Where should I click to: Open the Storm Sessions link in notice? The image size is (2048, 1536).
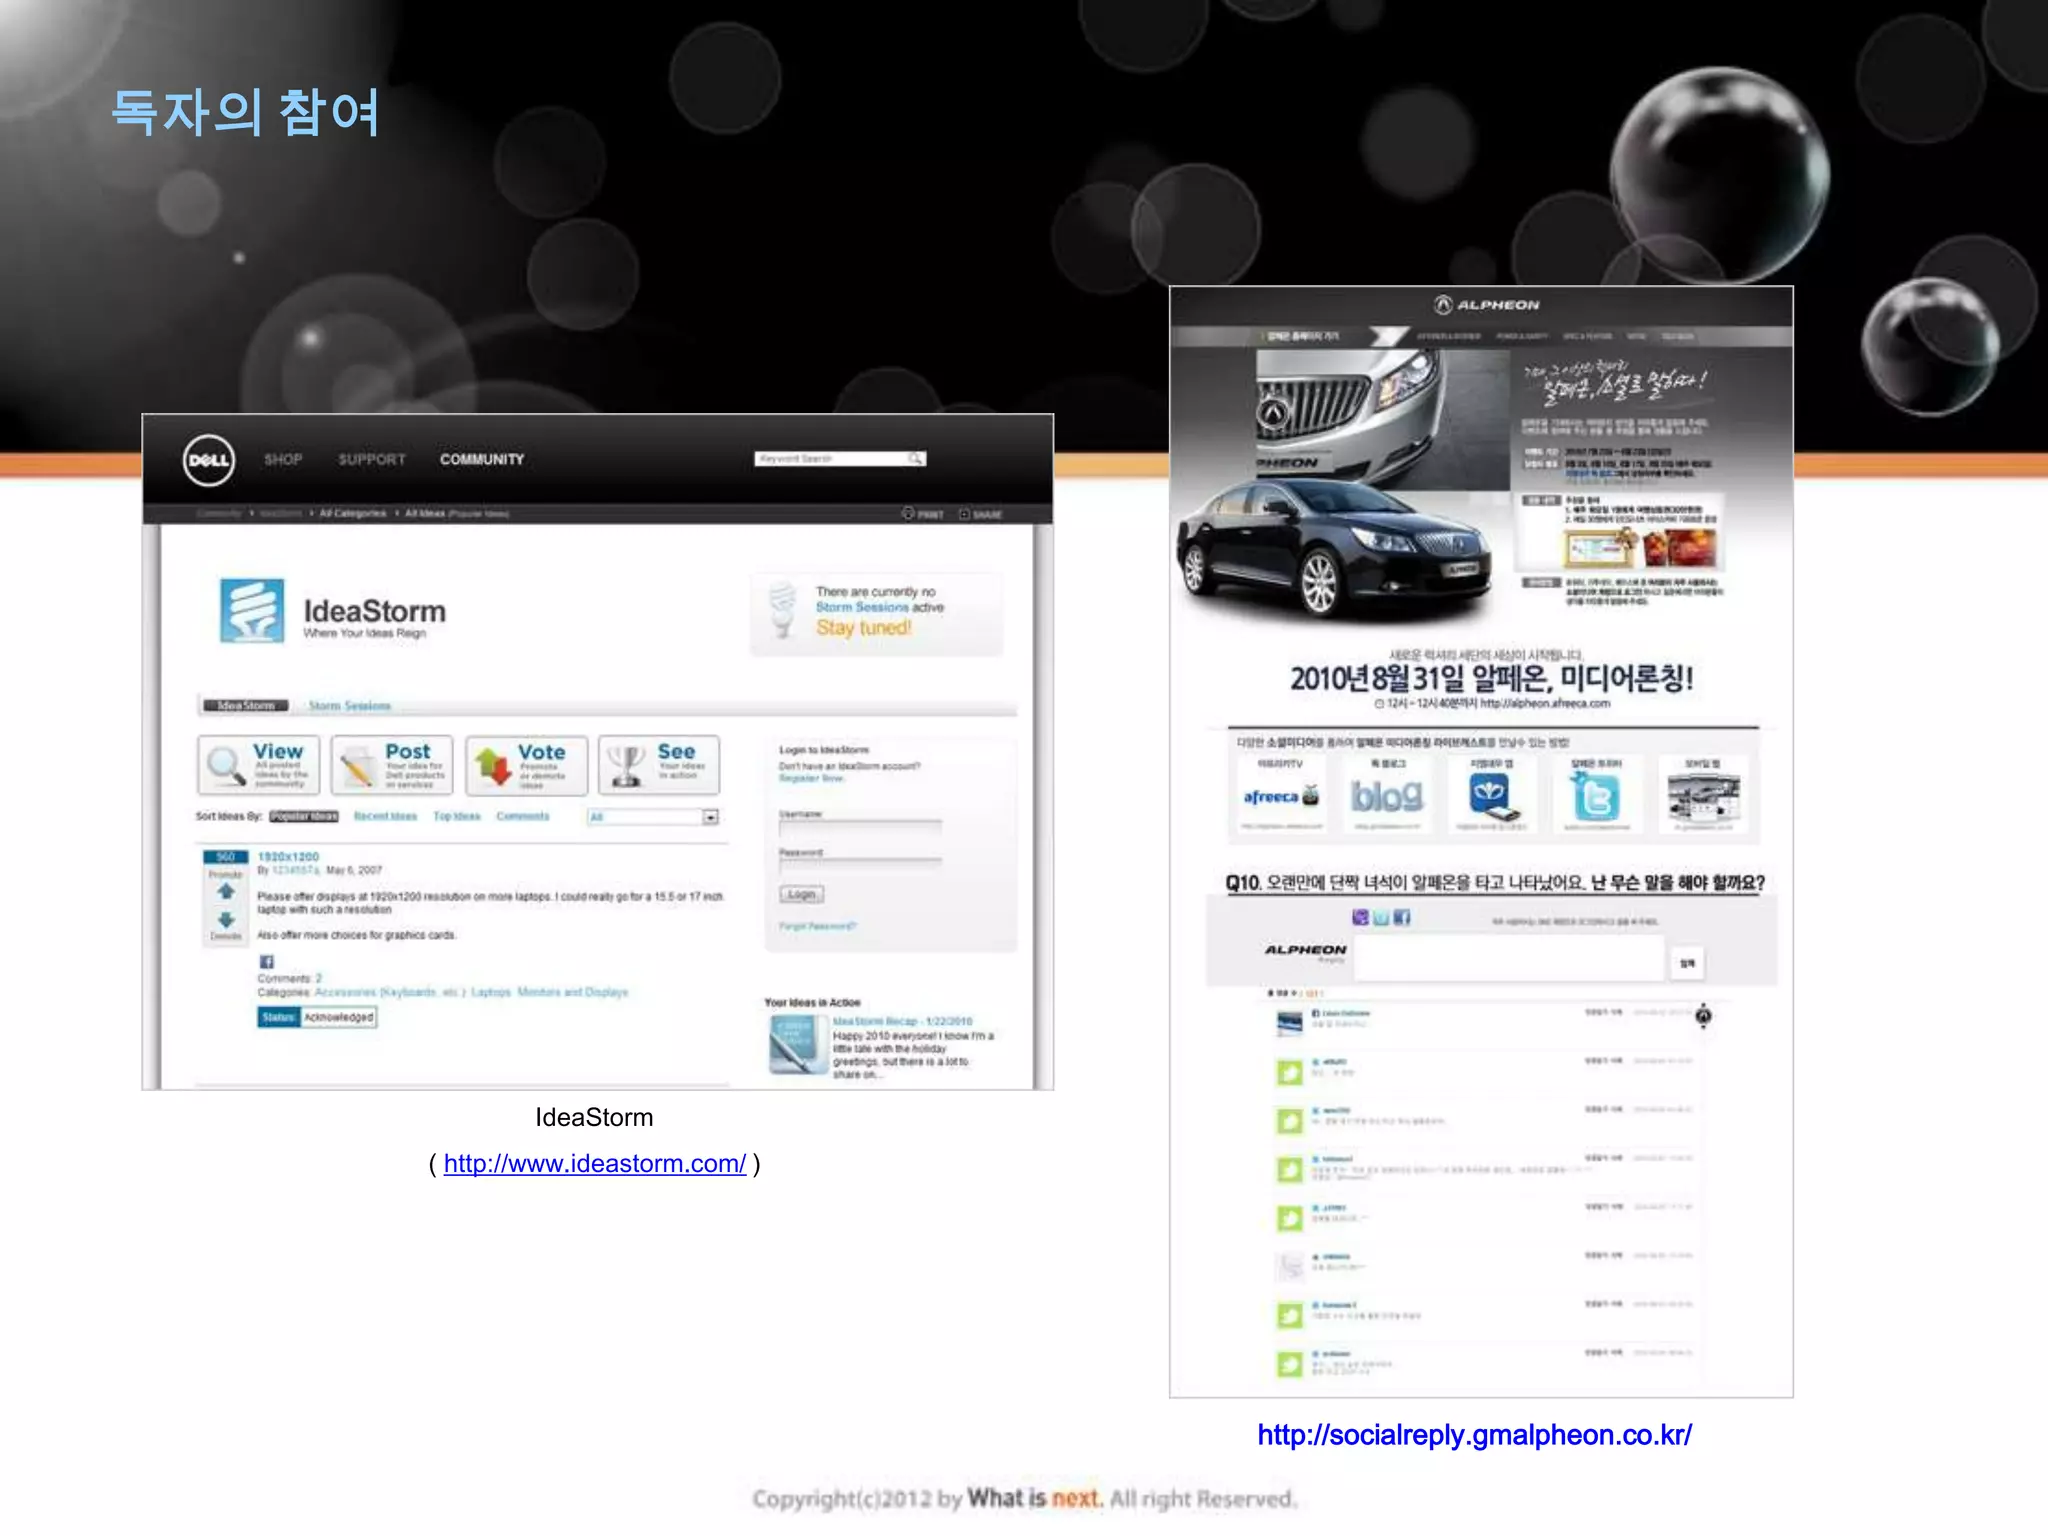[x=862, y=607]
